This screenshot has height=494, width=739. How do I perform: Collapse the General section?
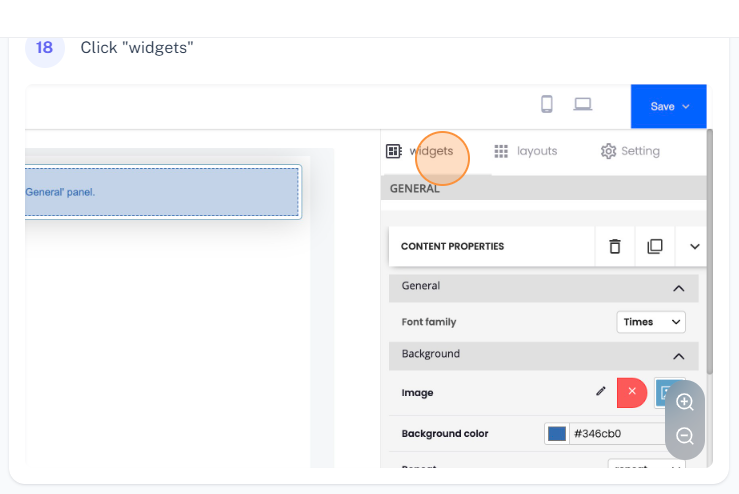pos(678,288)
